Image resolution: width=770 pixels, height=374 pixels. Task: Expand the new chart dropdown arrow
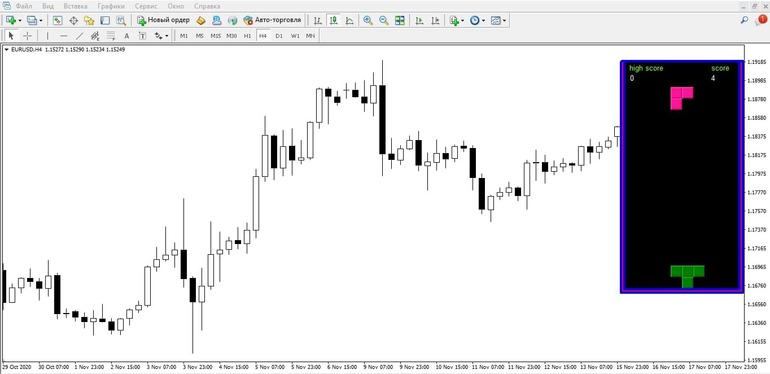click(20, 21)
